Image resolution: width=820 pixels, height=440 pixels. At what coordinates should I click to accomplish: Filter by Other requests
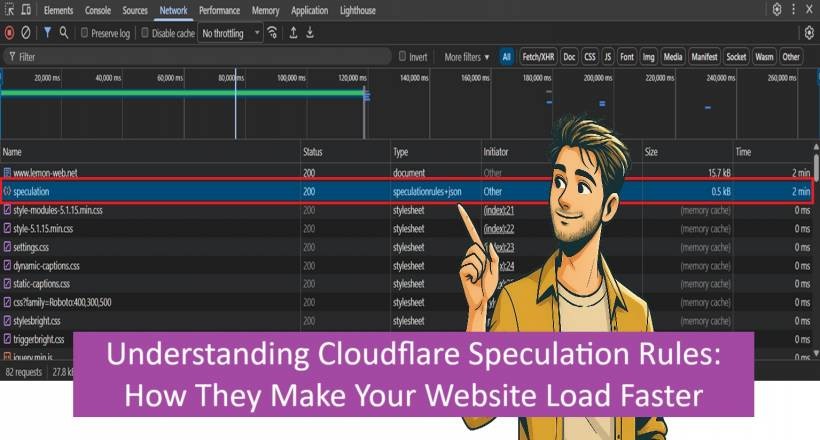pyautogui.click(x=791, y=57)
